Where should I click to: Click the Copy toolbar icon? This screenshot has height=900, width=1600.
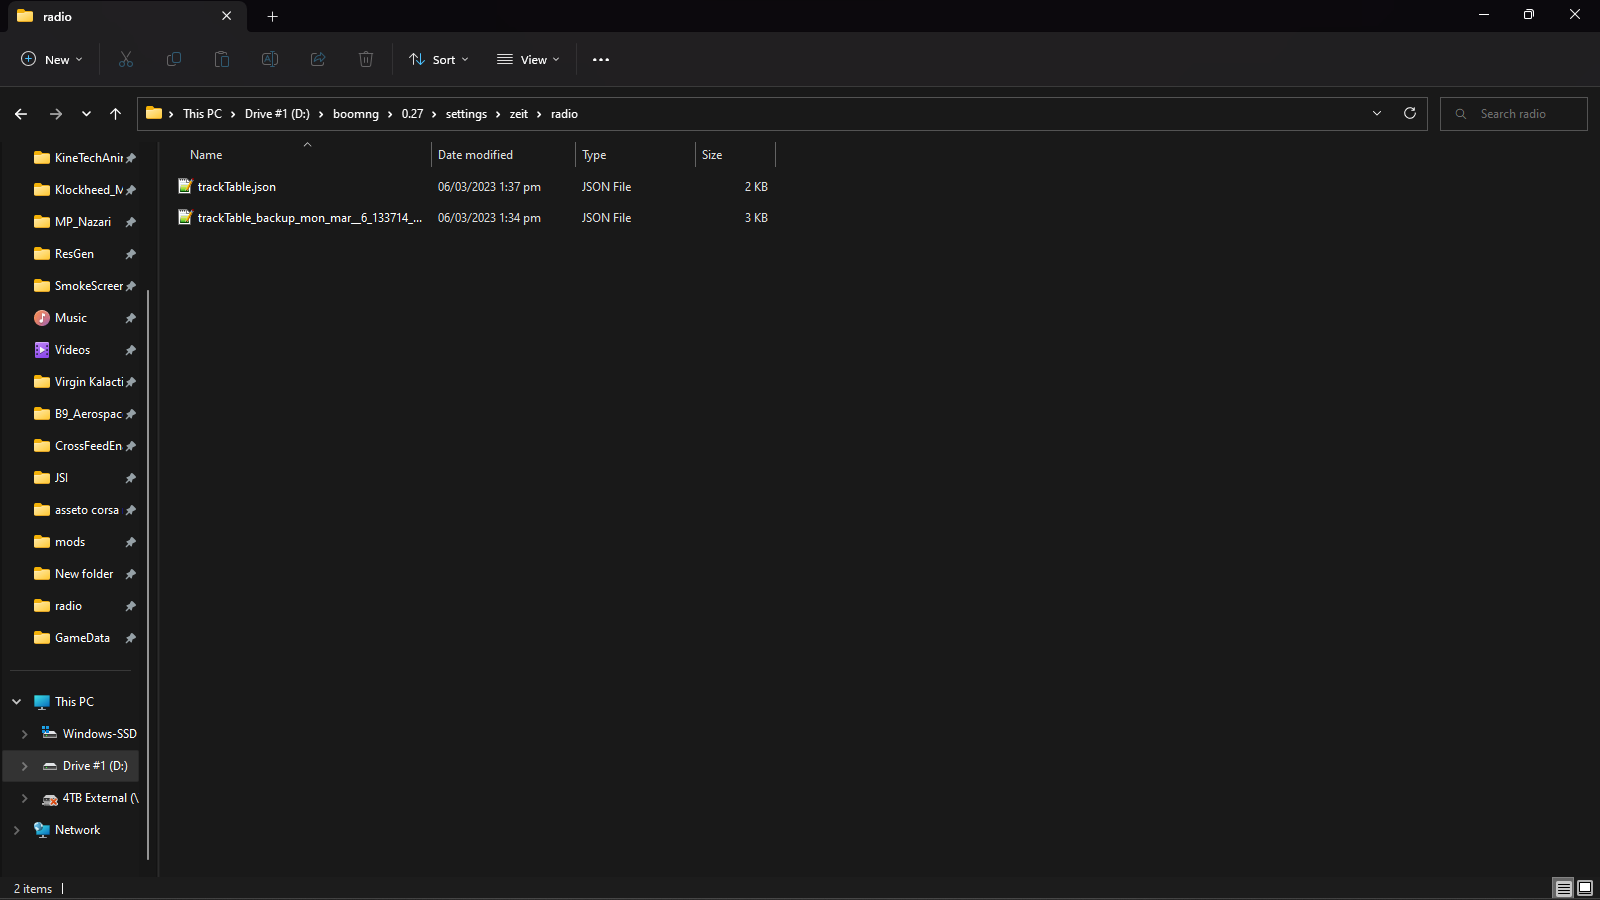[x=174, y=60]
